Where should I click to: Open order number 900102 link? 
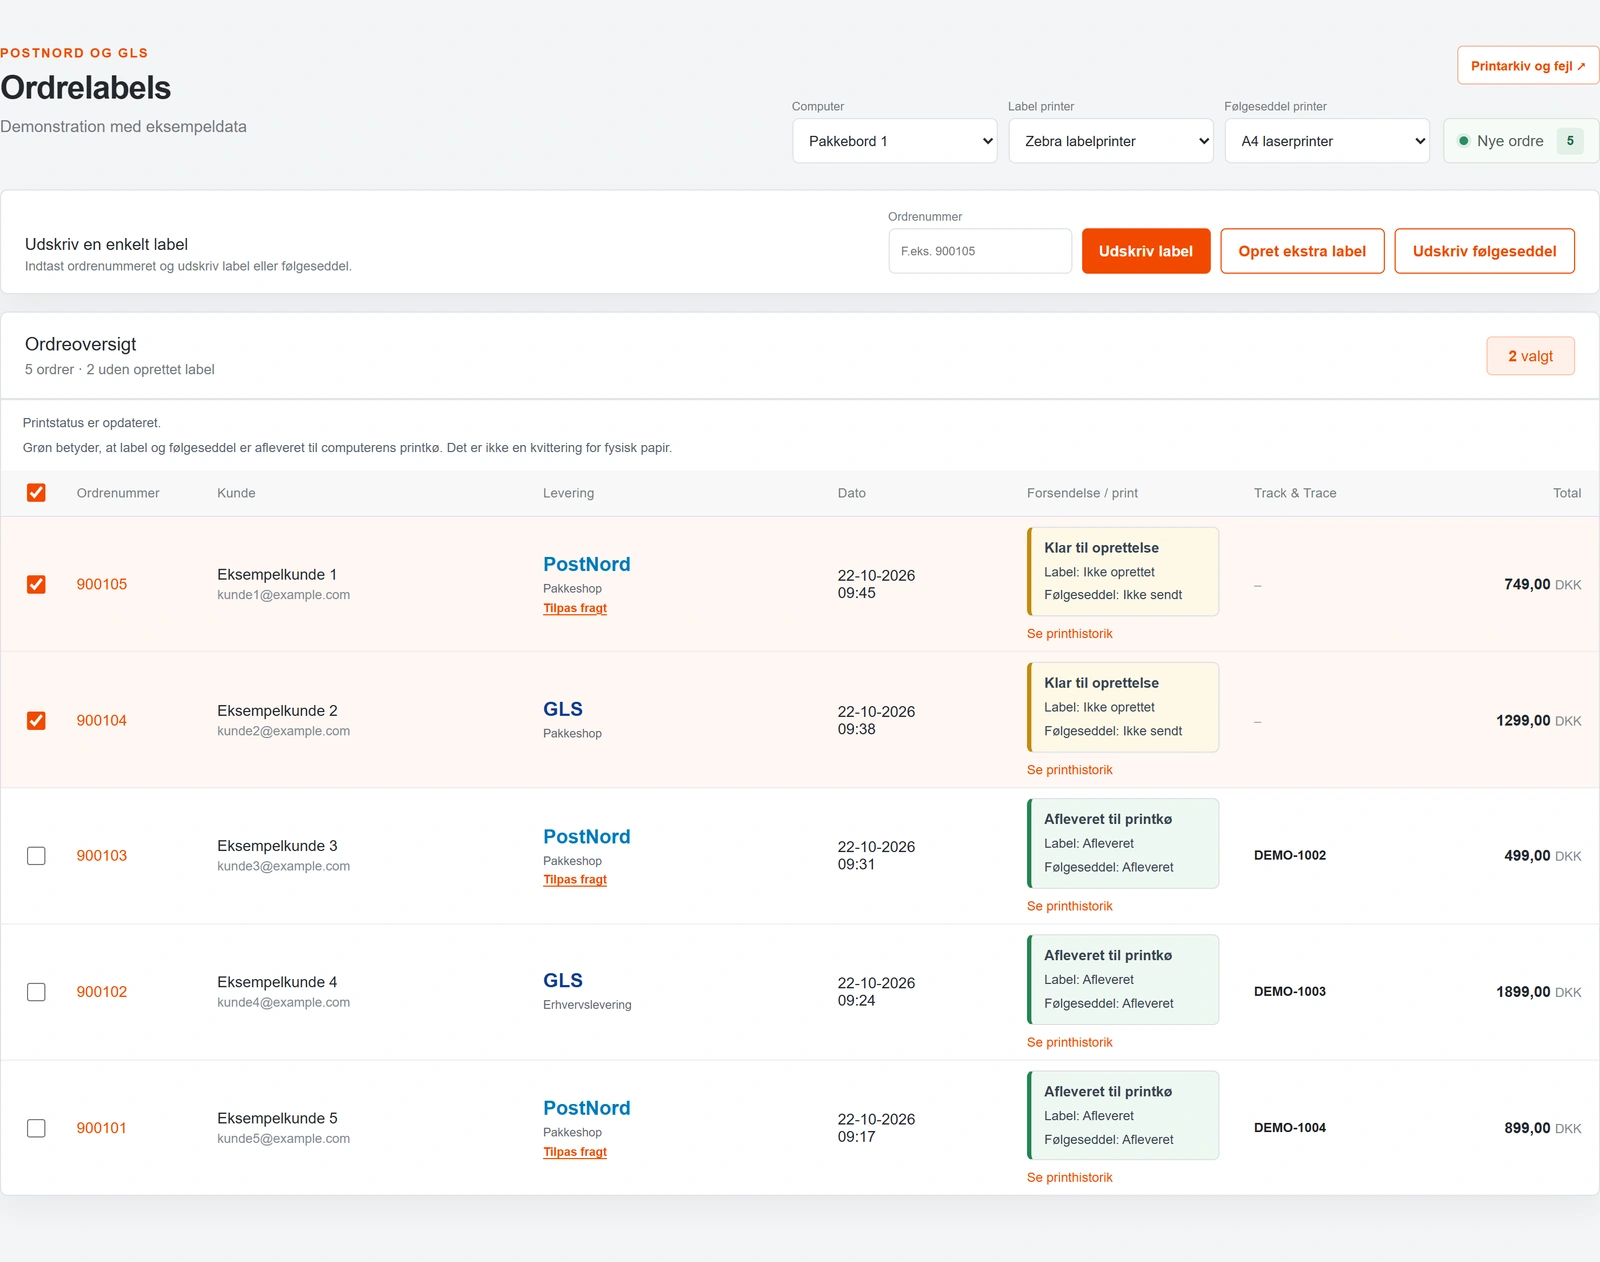tap(102, 992)
